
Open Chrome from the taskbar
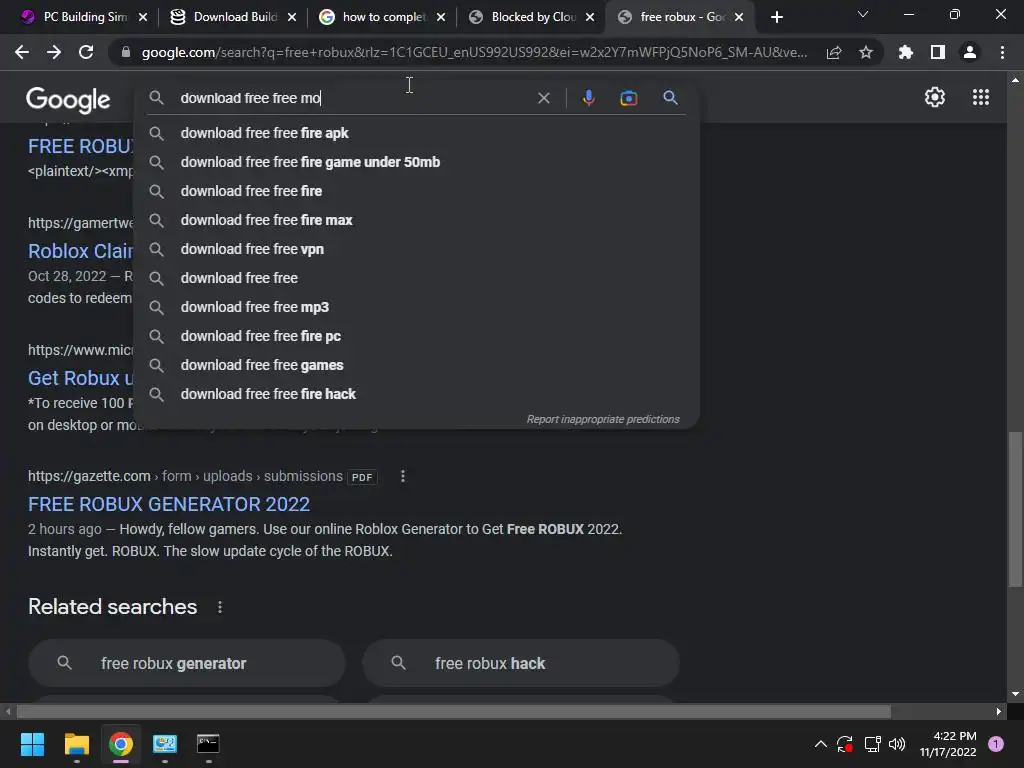[x=121, y=744]
